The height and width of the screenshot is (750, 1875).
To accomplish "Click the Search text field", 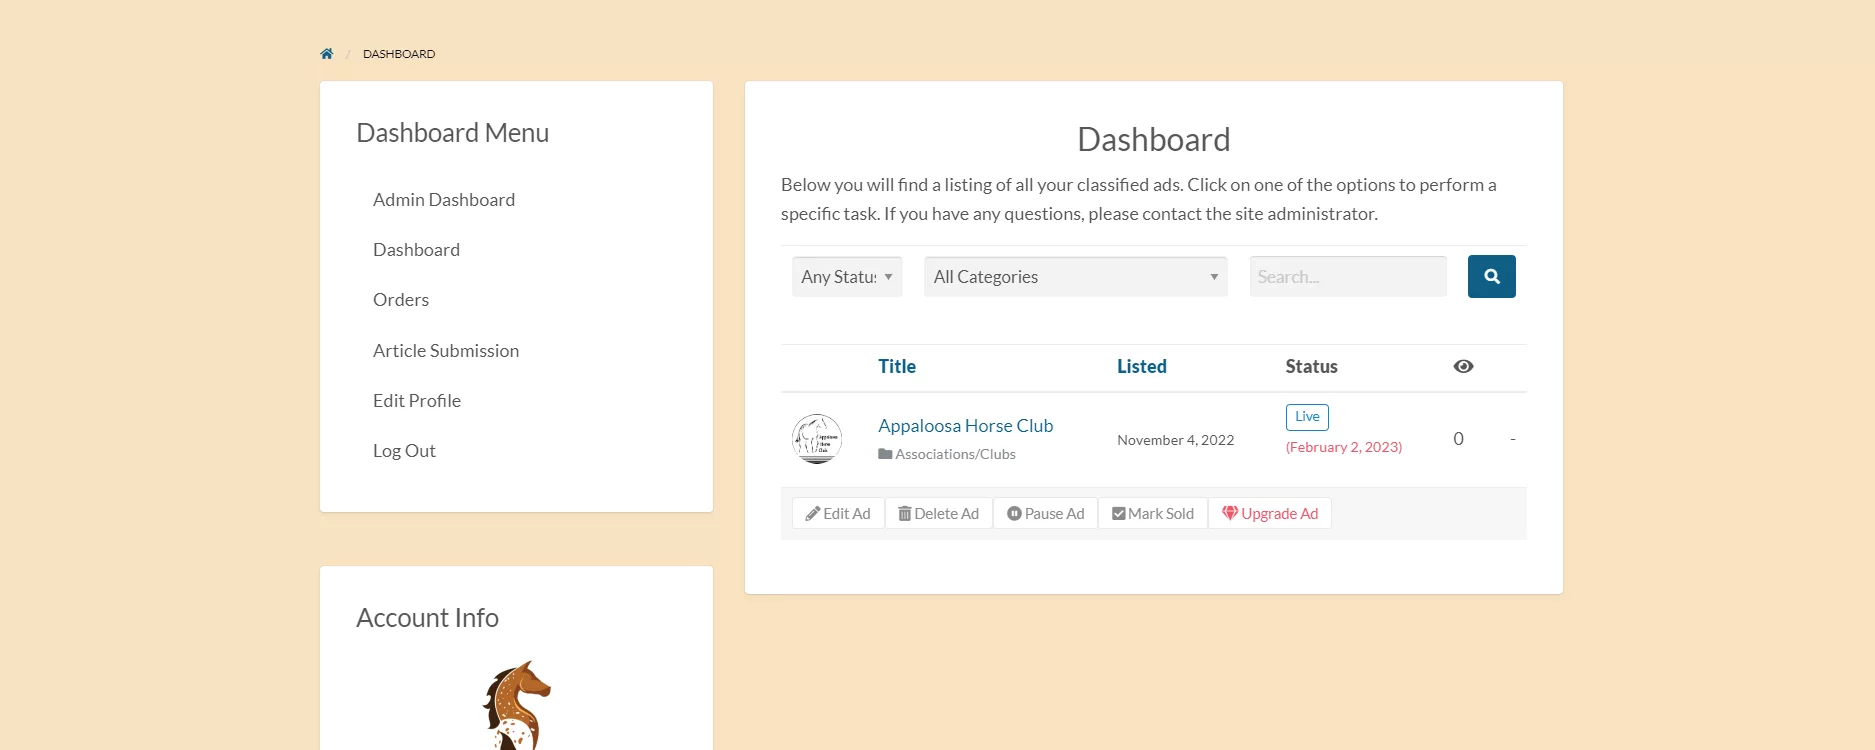I will (x=1347, y=277).
